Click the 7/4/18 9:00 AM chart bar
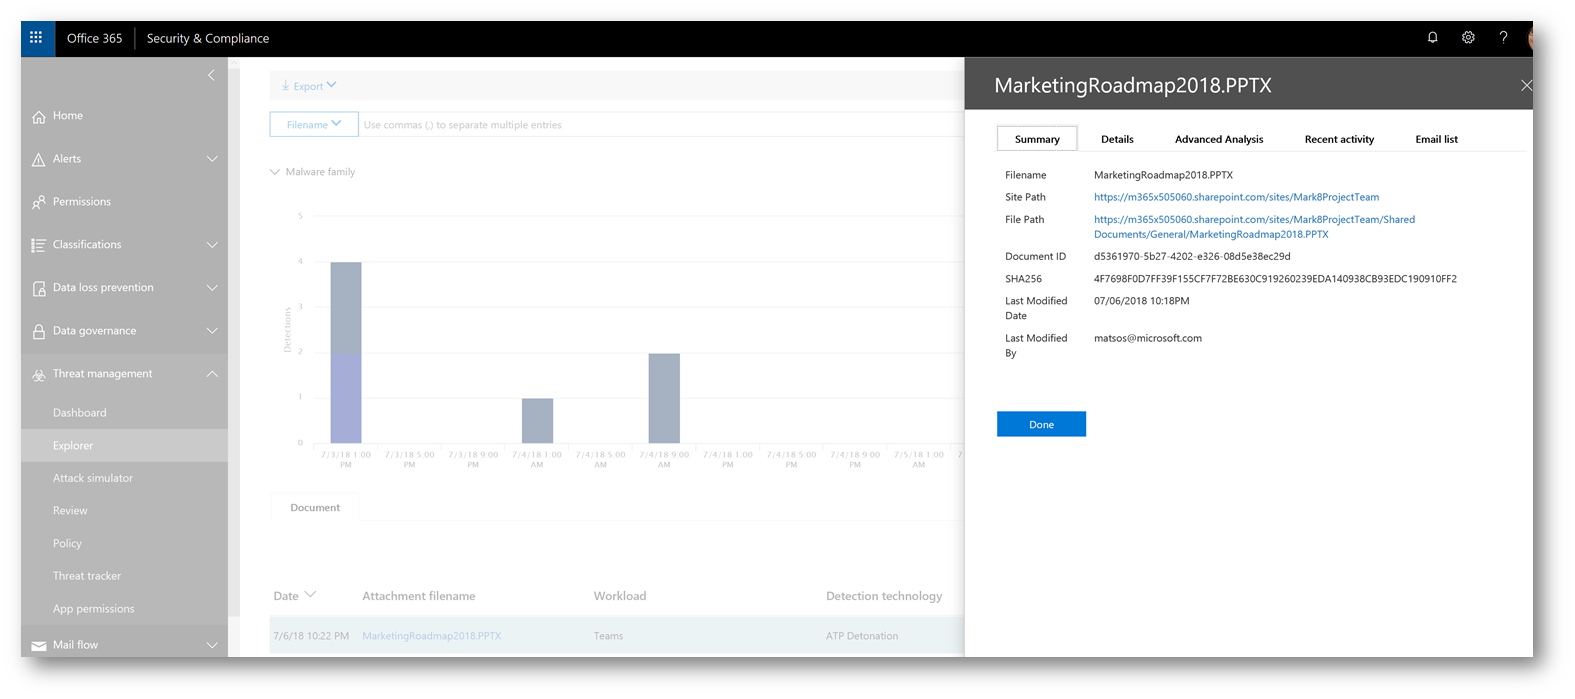 click(x=664, y=398)
